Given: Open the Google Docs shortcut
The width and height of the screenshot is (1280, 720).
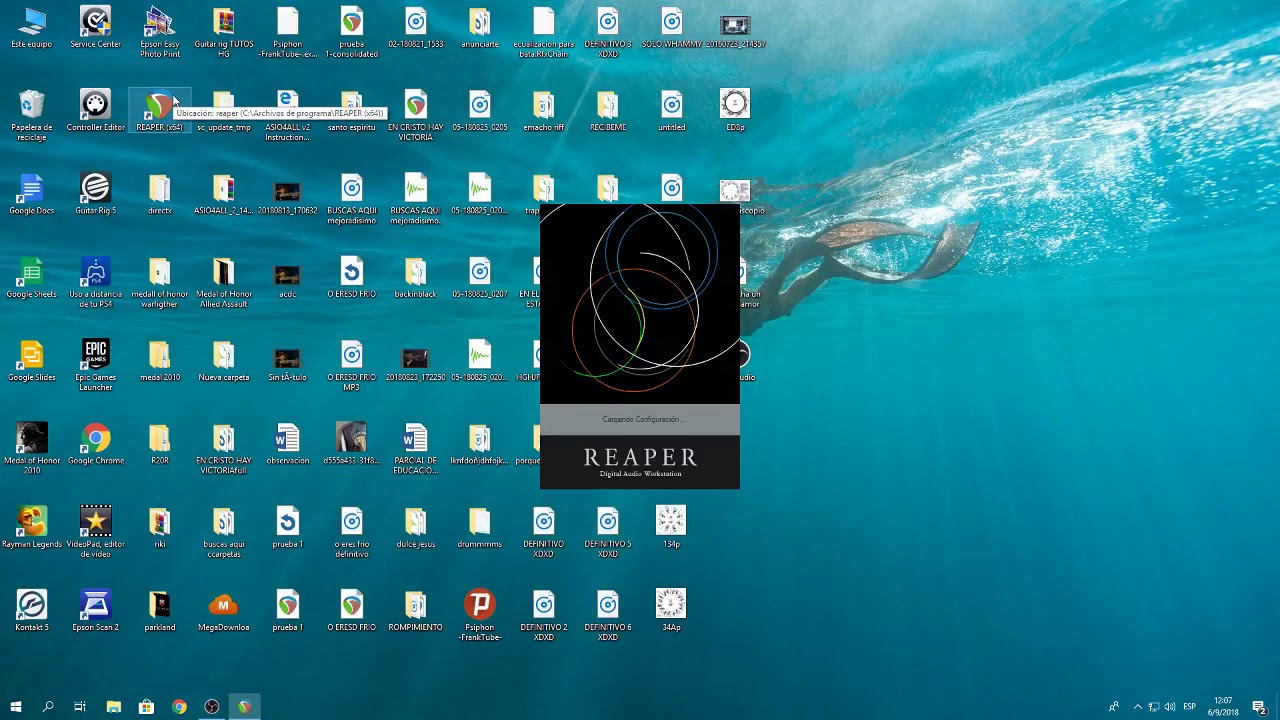Looking at the screenshot, I should (x=32, y=194).
